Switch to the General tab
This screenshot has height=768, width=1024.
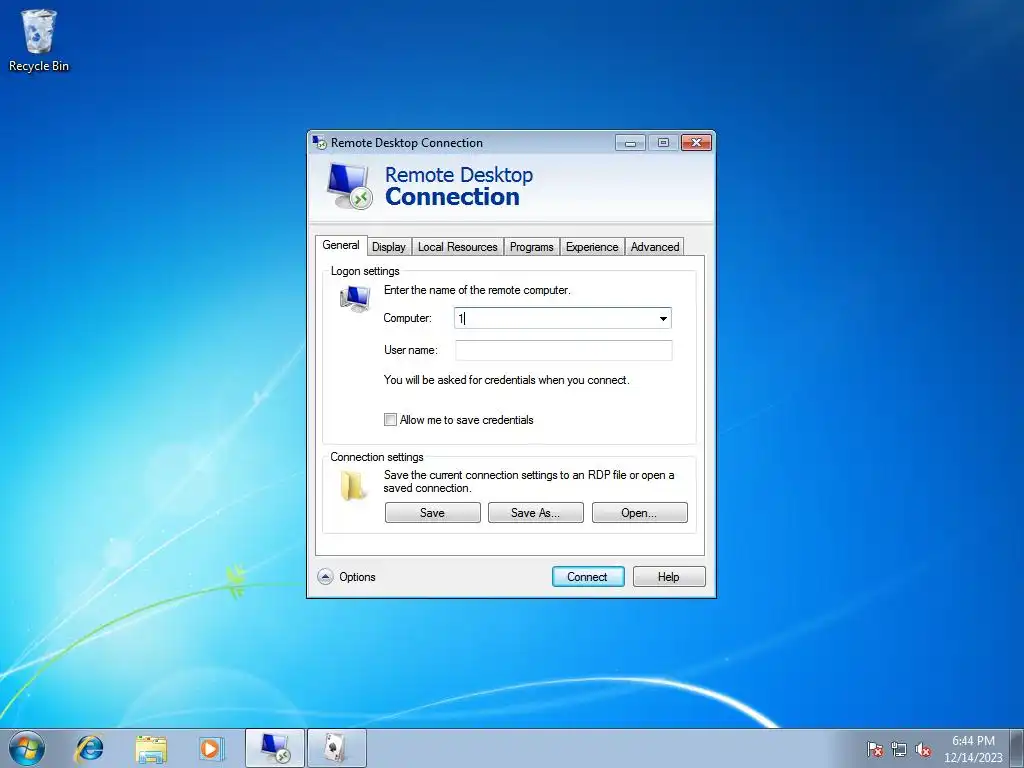coord(341,245)
